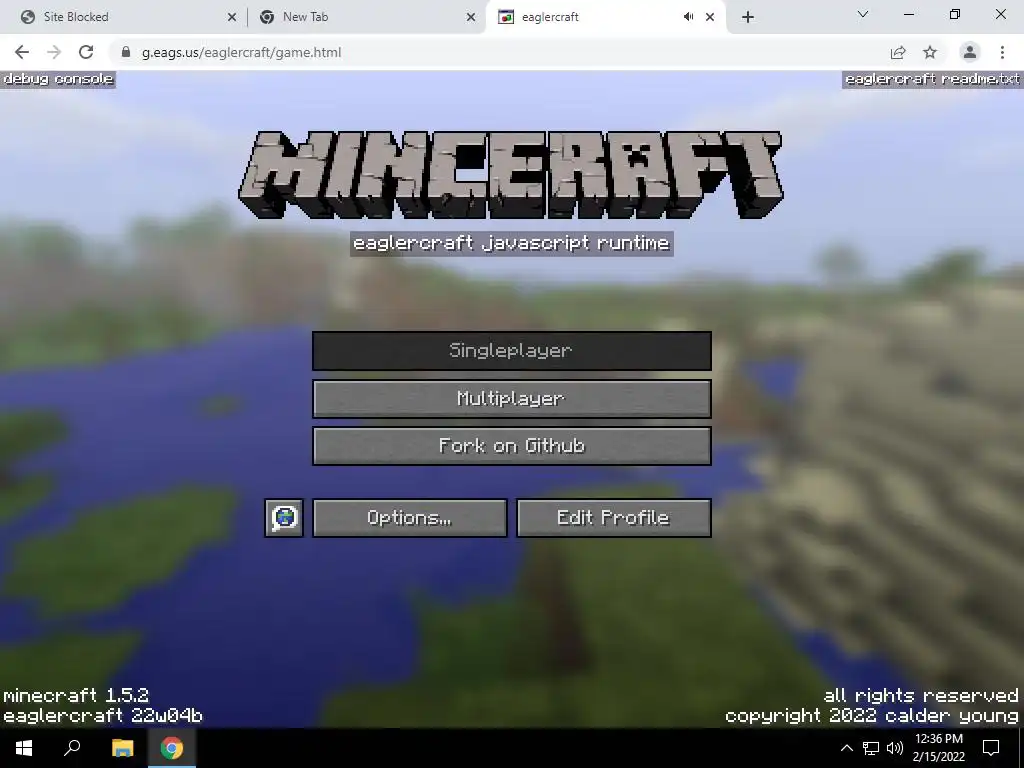Click 'all rights reserved' text
Viewport: 1024px width, 768px height.
(921, 695)
